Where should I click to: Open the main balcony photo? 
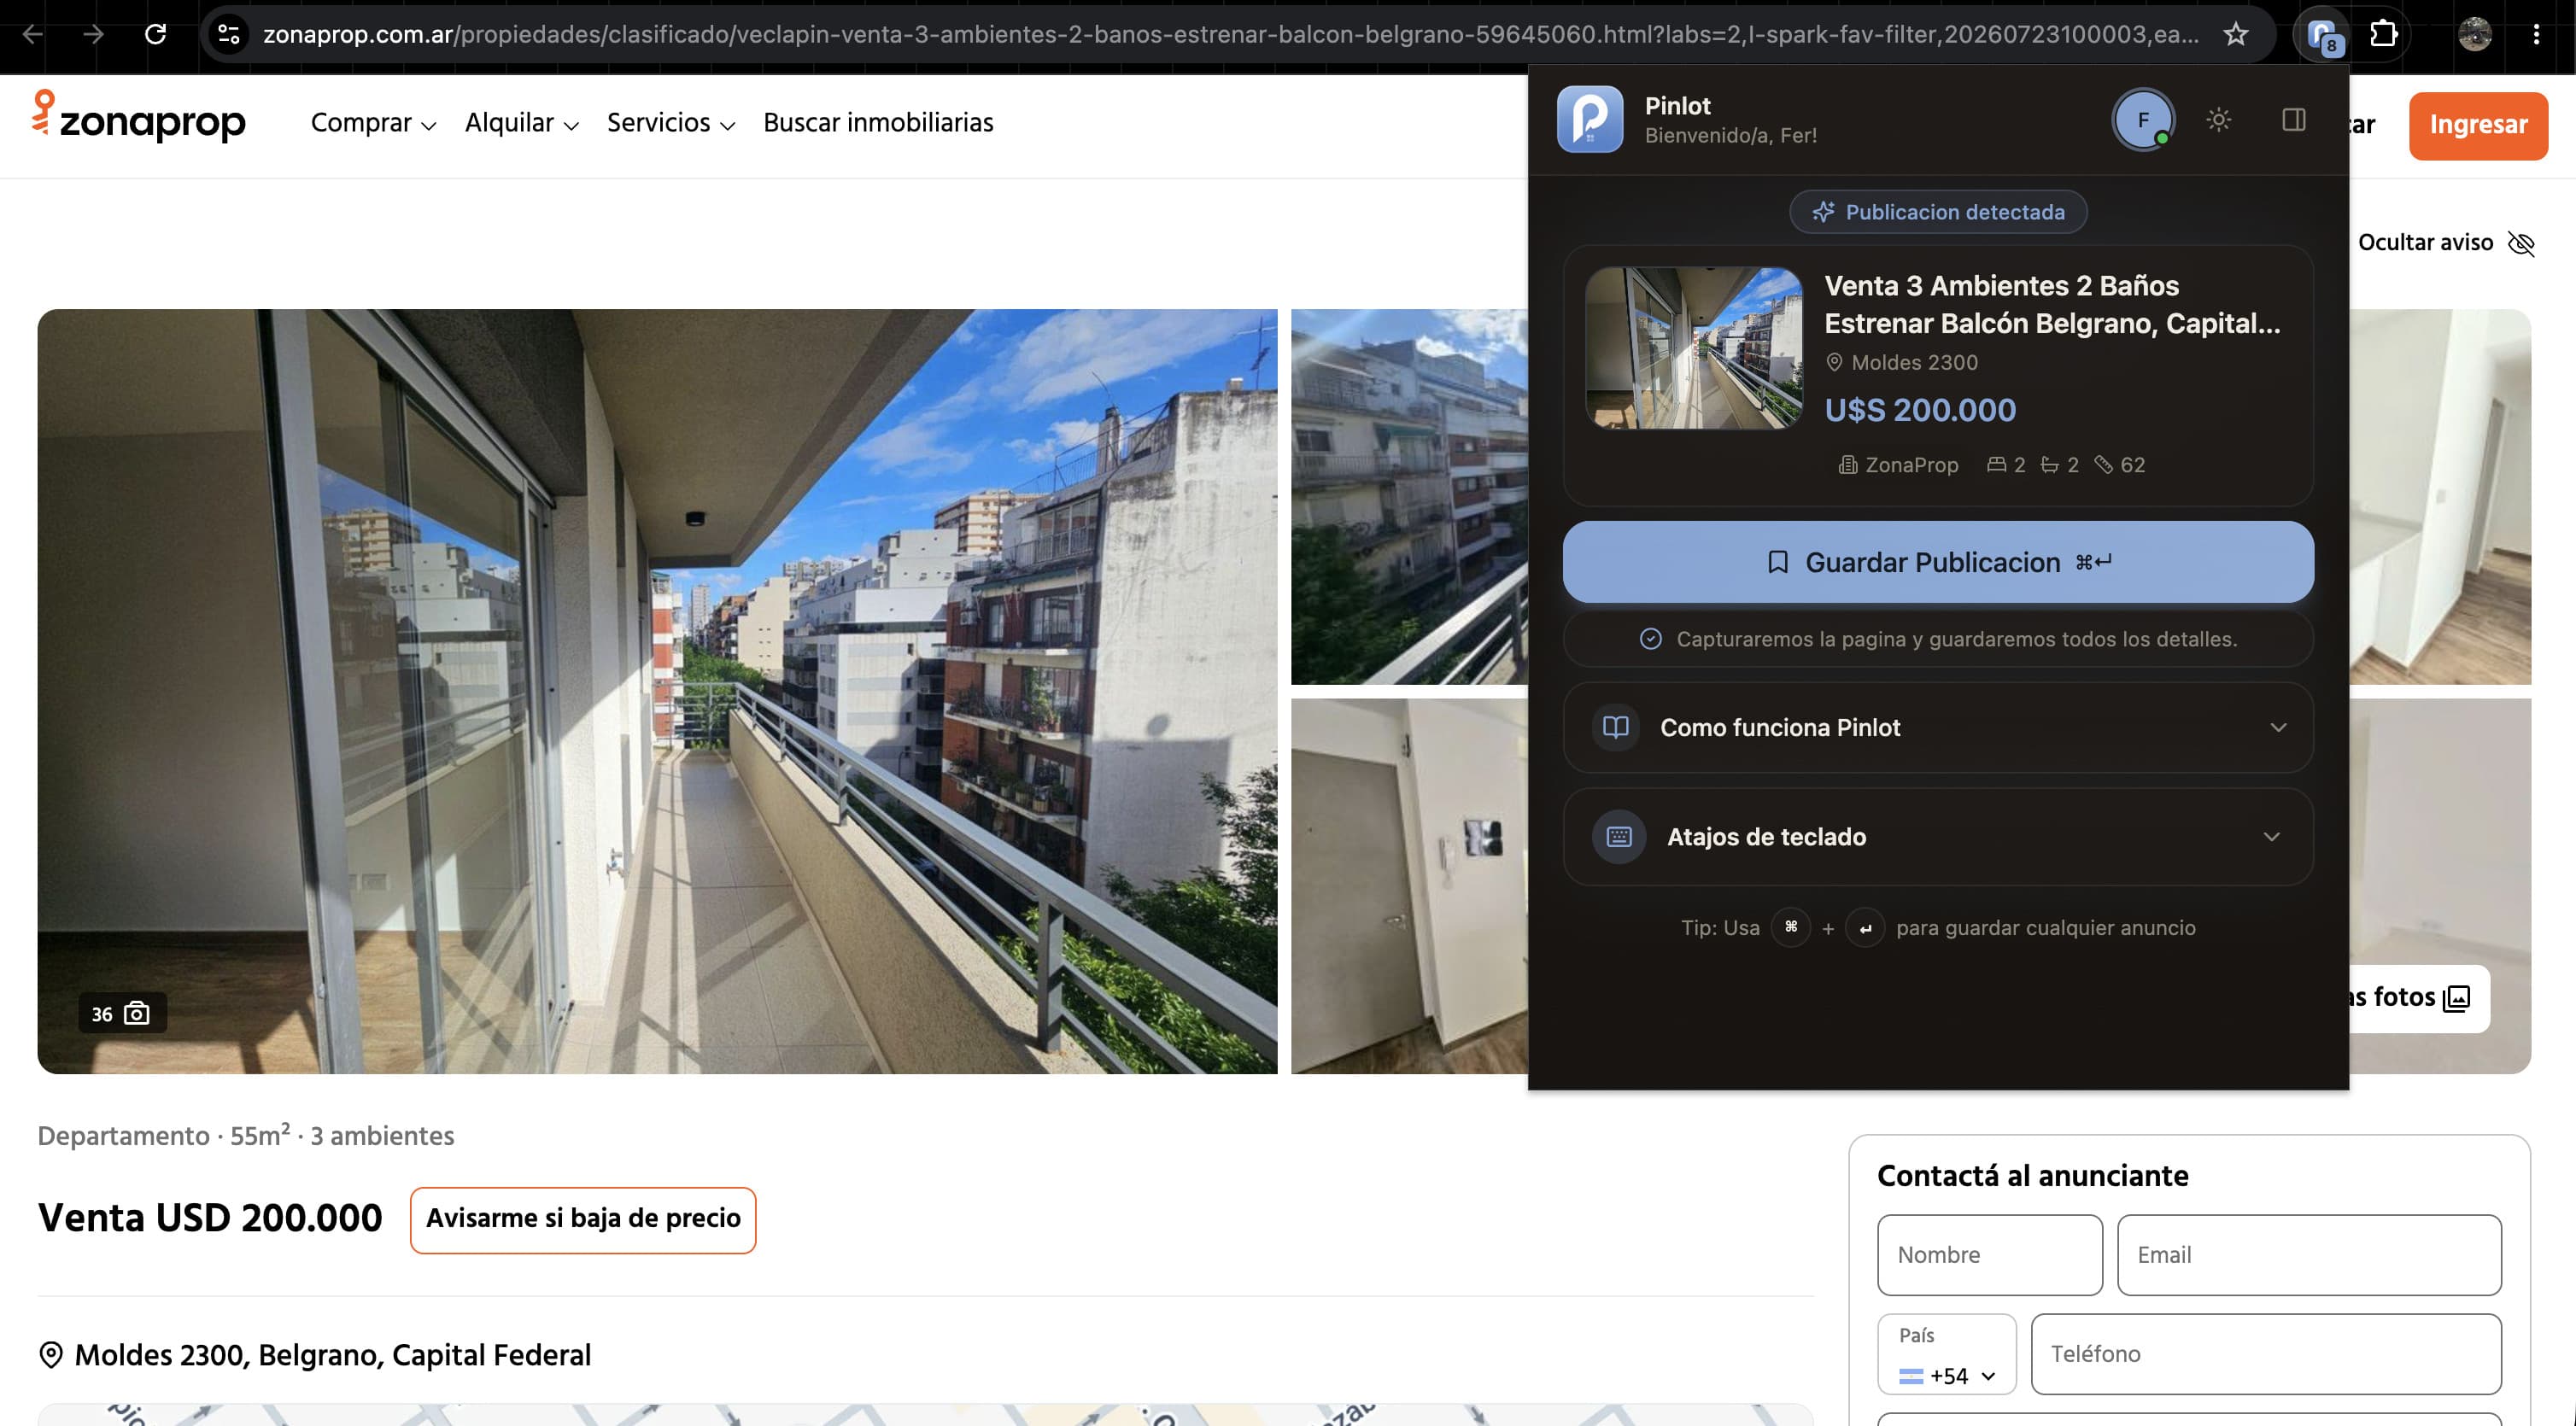657,691
